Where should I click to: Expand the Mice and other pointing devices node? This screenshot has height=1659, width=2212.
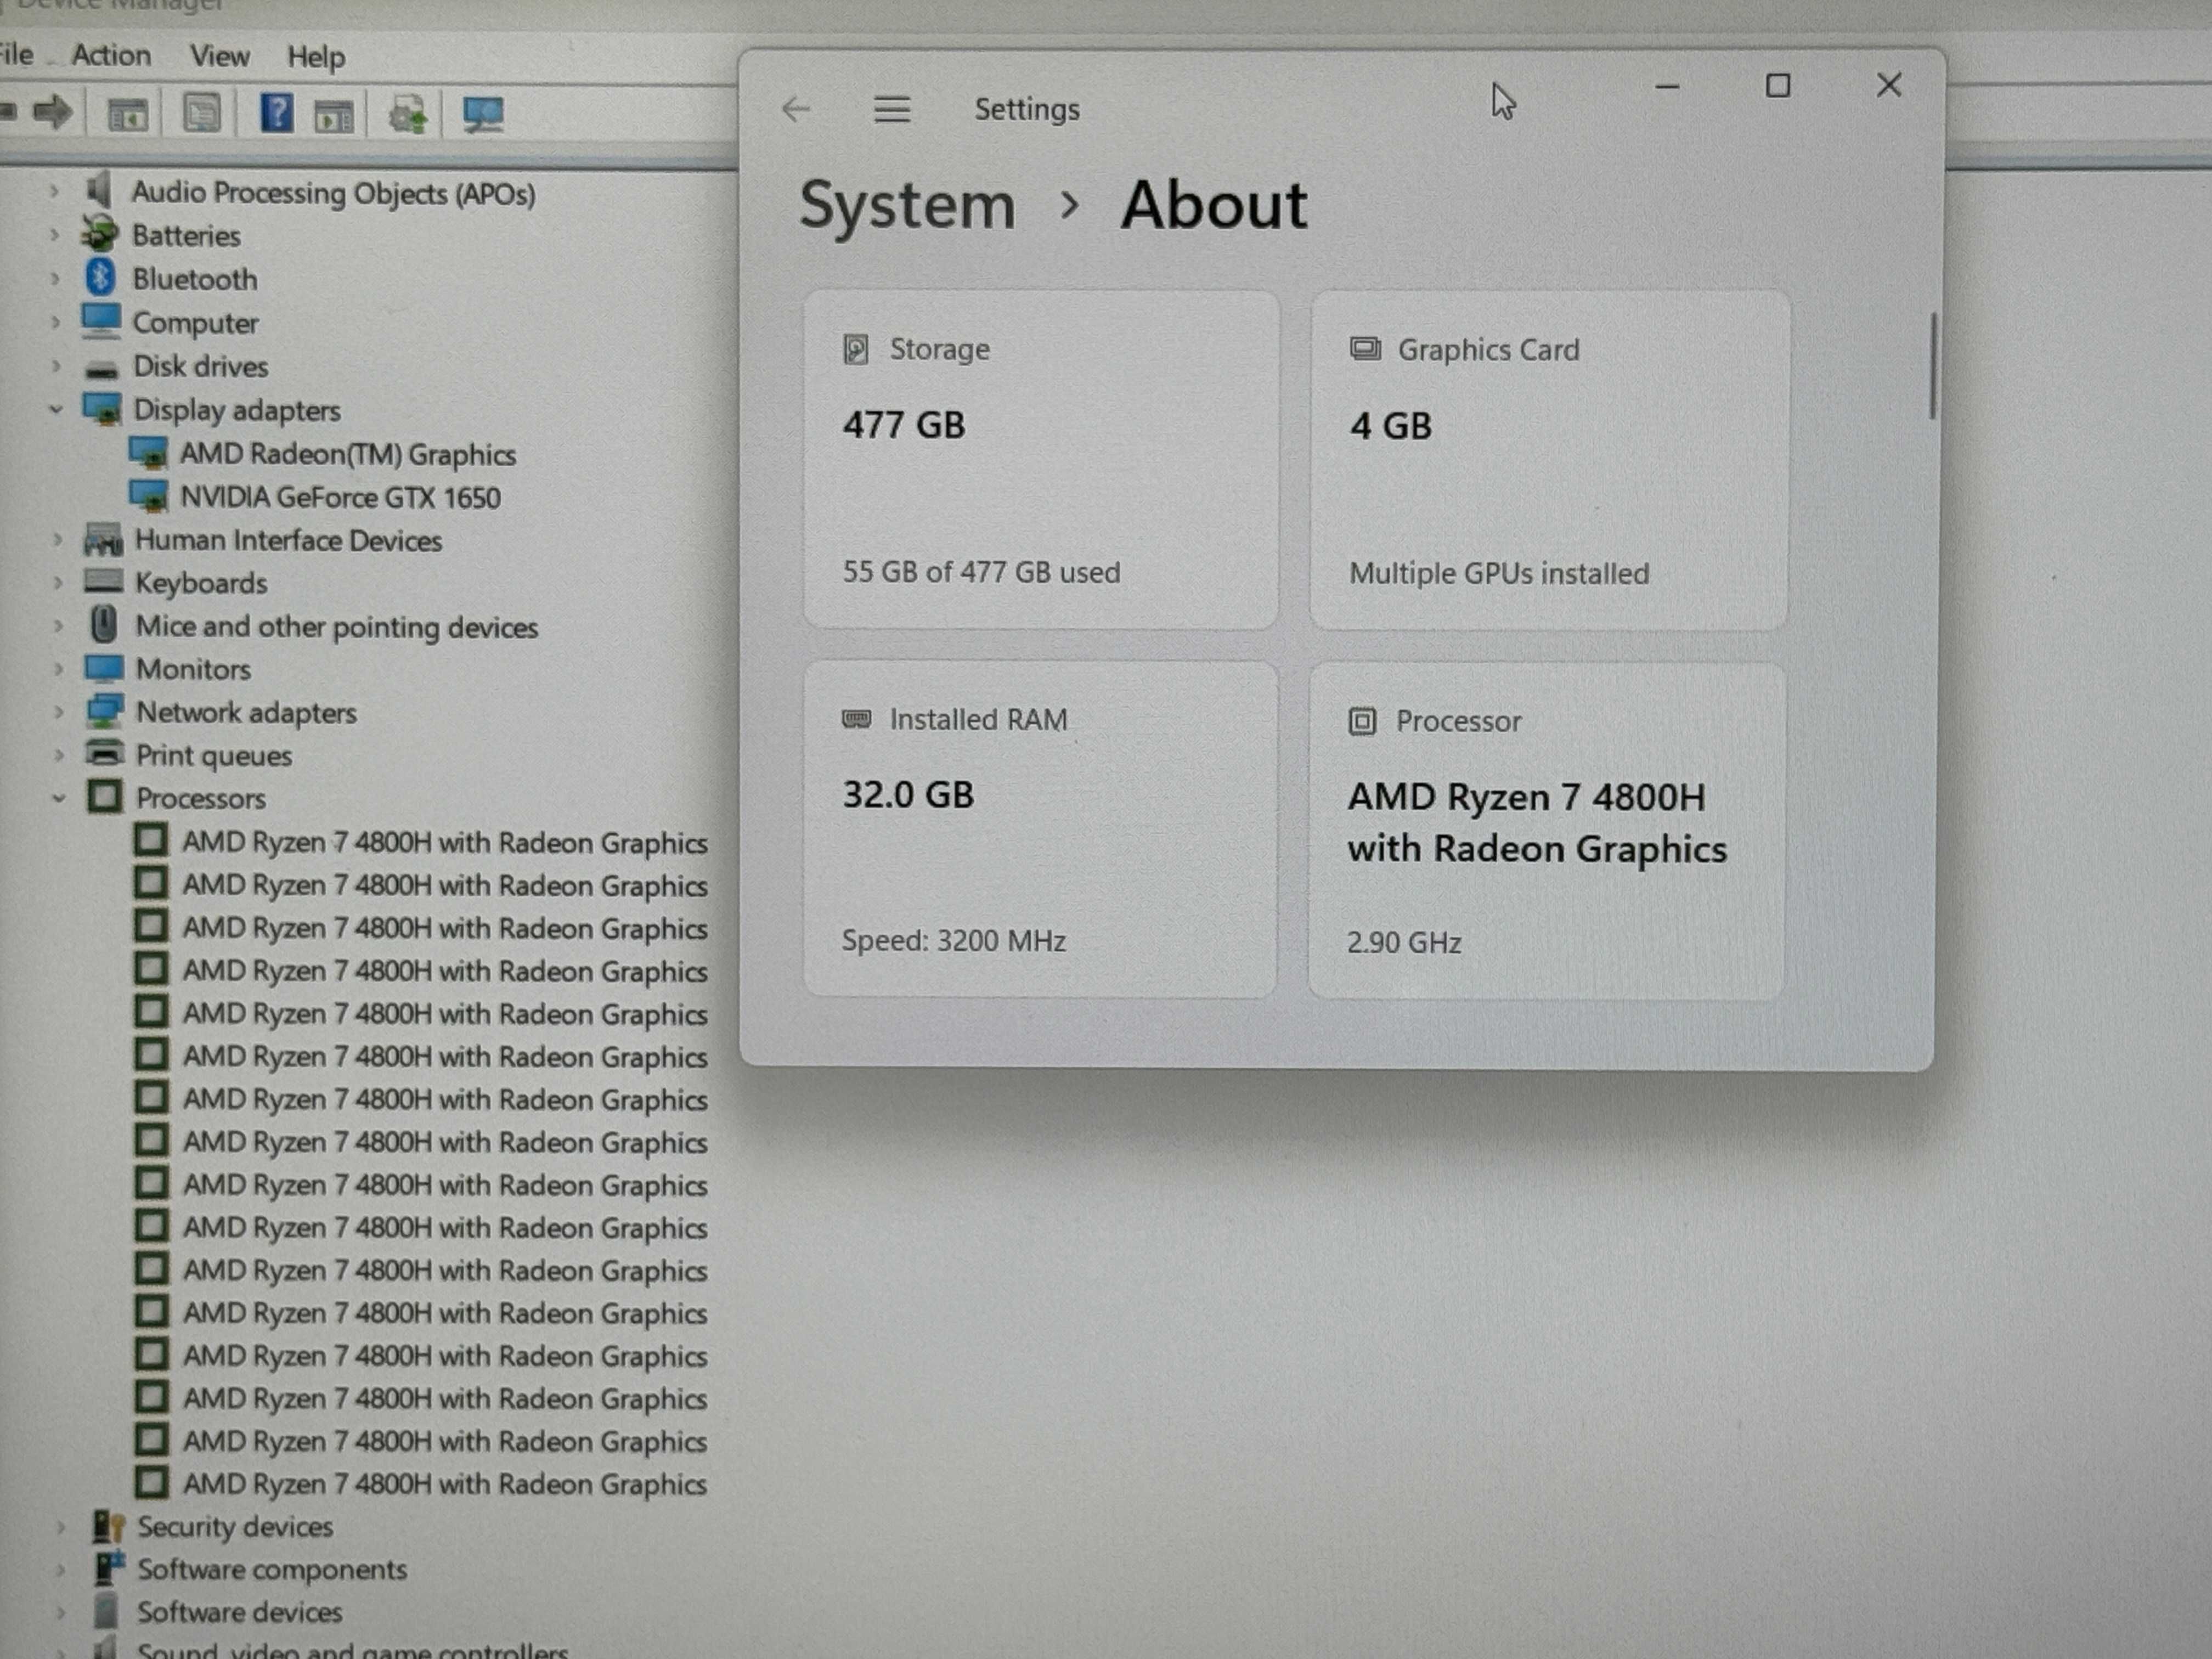click(x=58, y=626)
